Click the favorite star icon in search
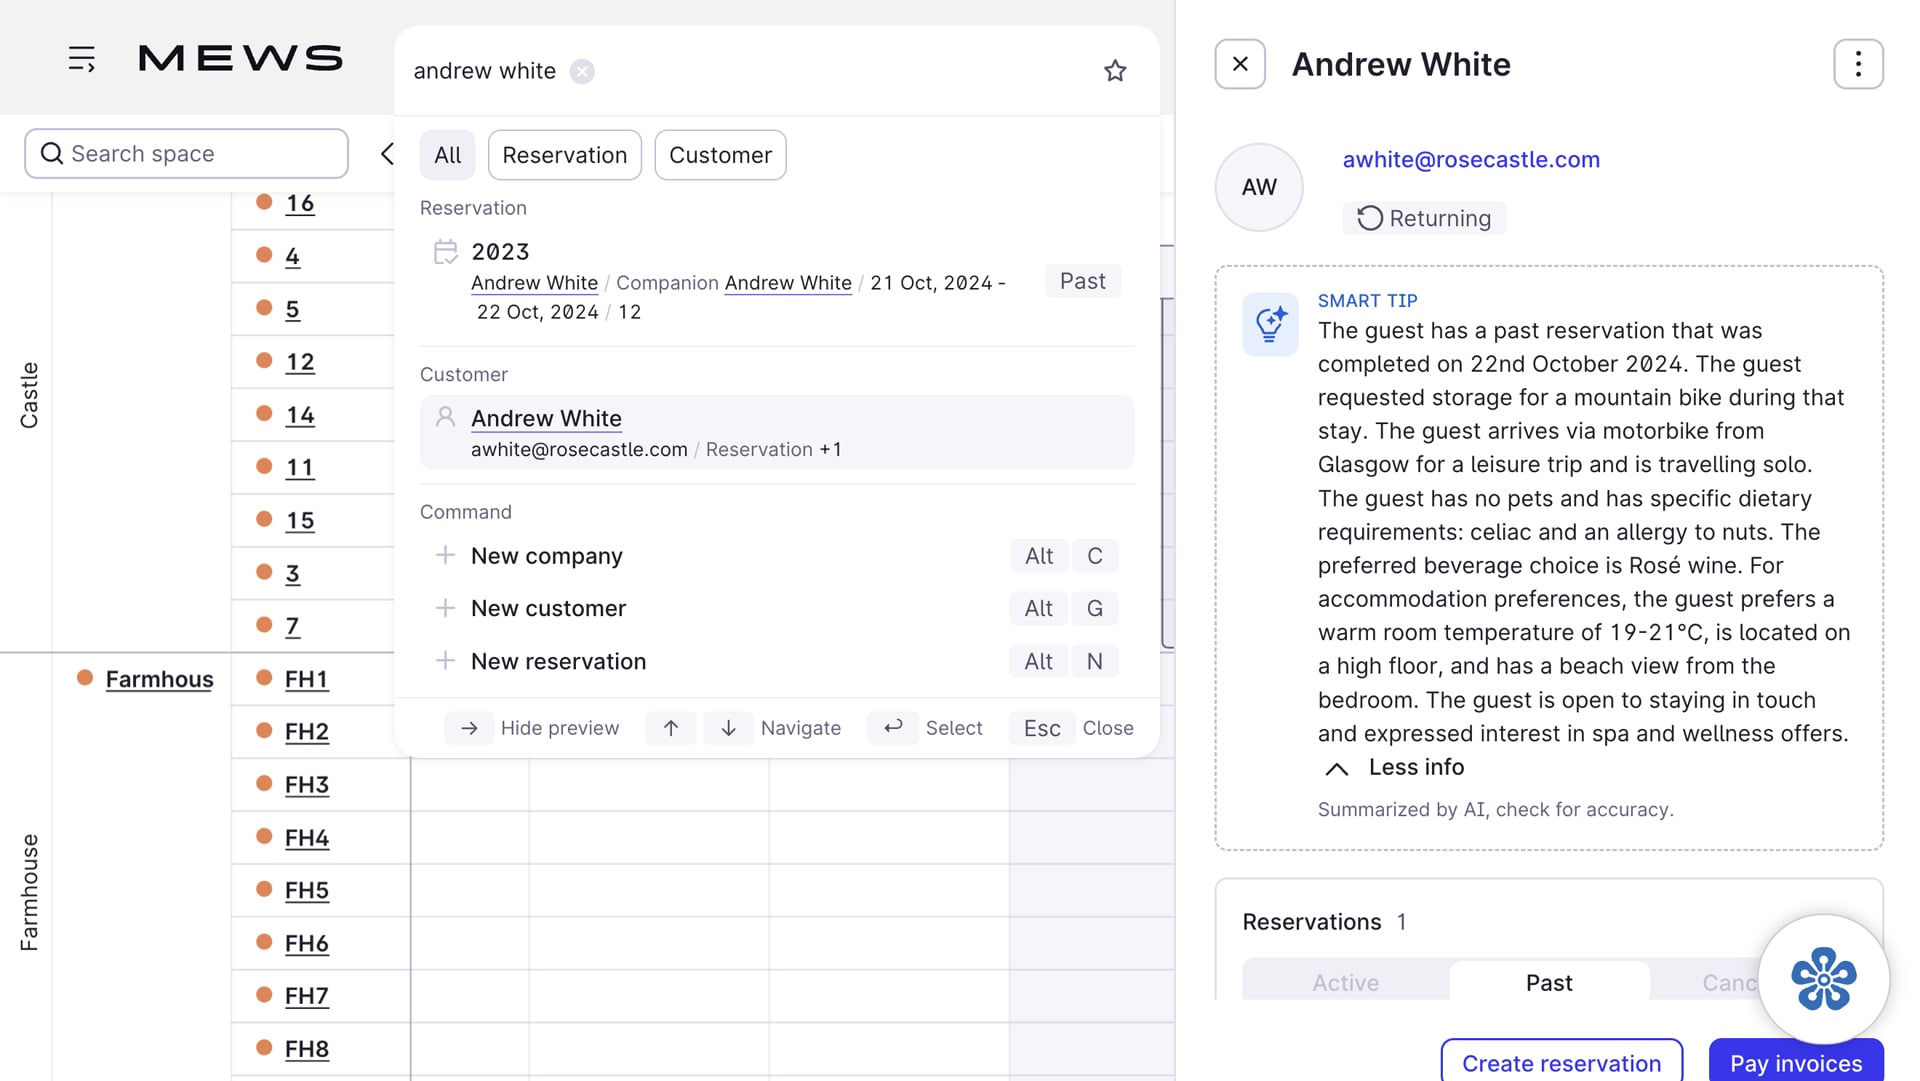Viewport: 1920px width, 1081px height. (1115, 71)
